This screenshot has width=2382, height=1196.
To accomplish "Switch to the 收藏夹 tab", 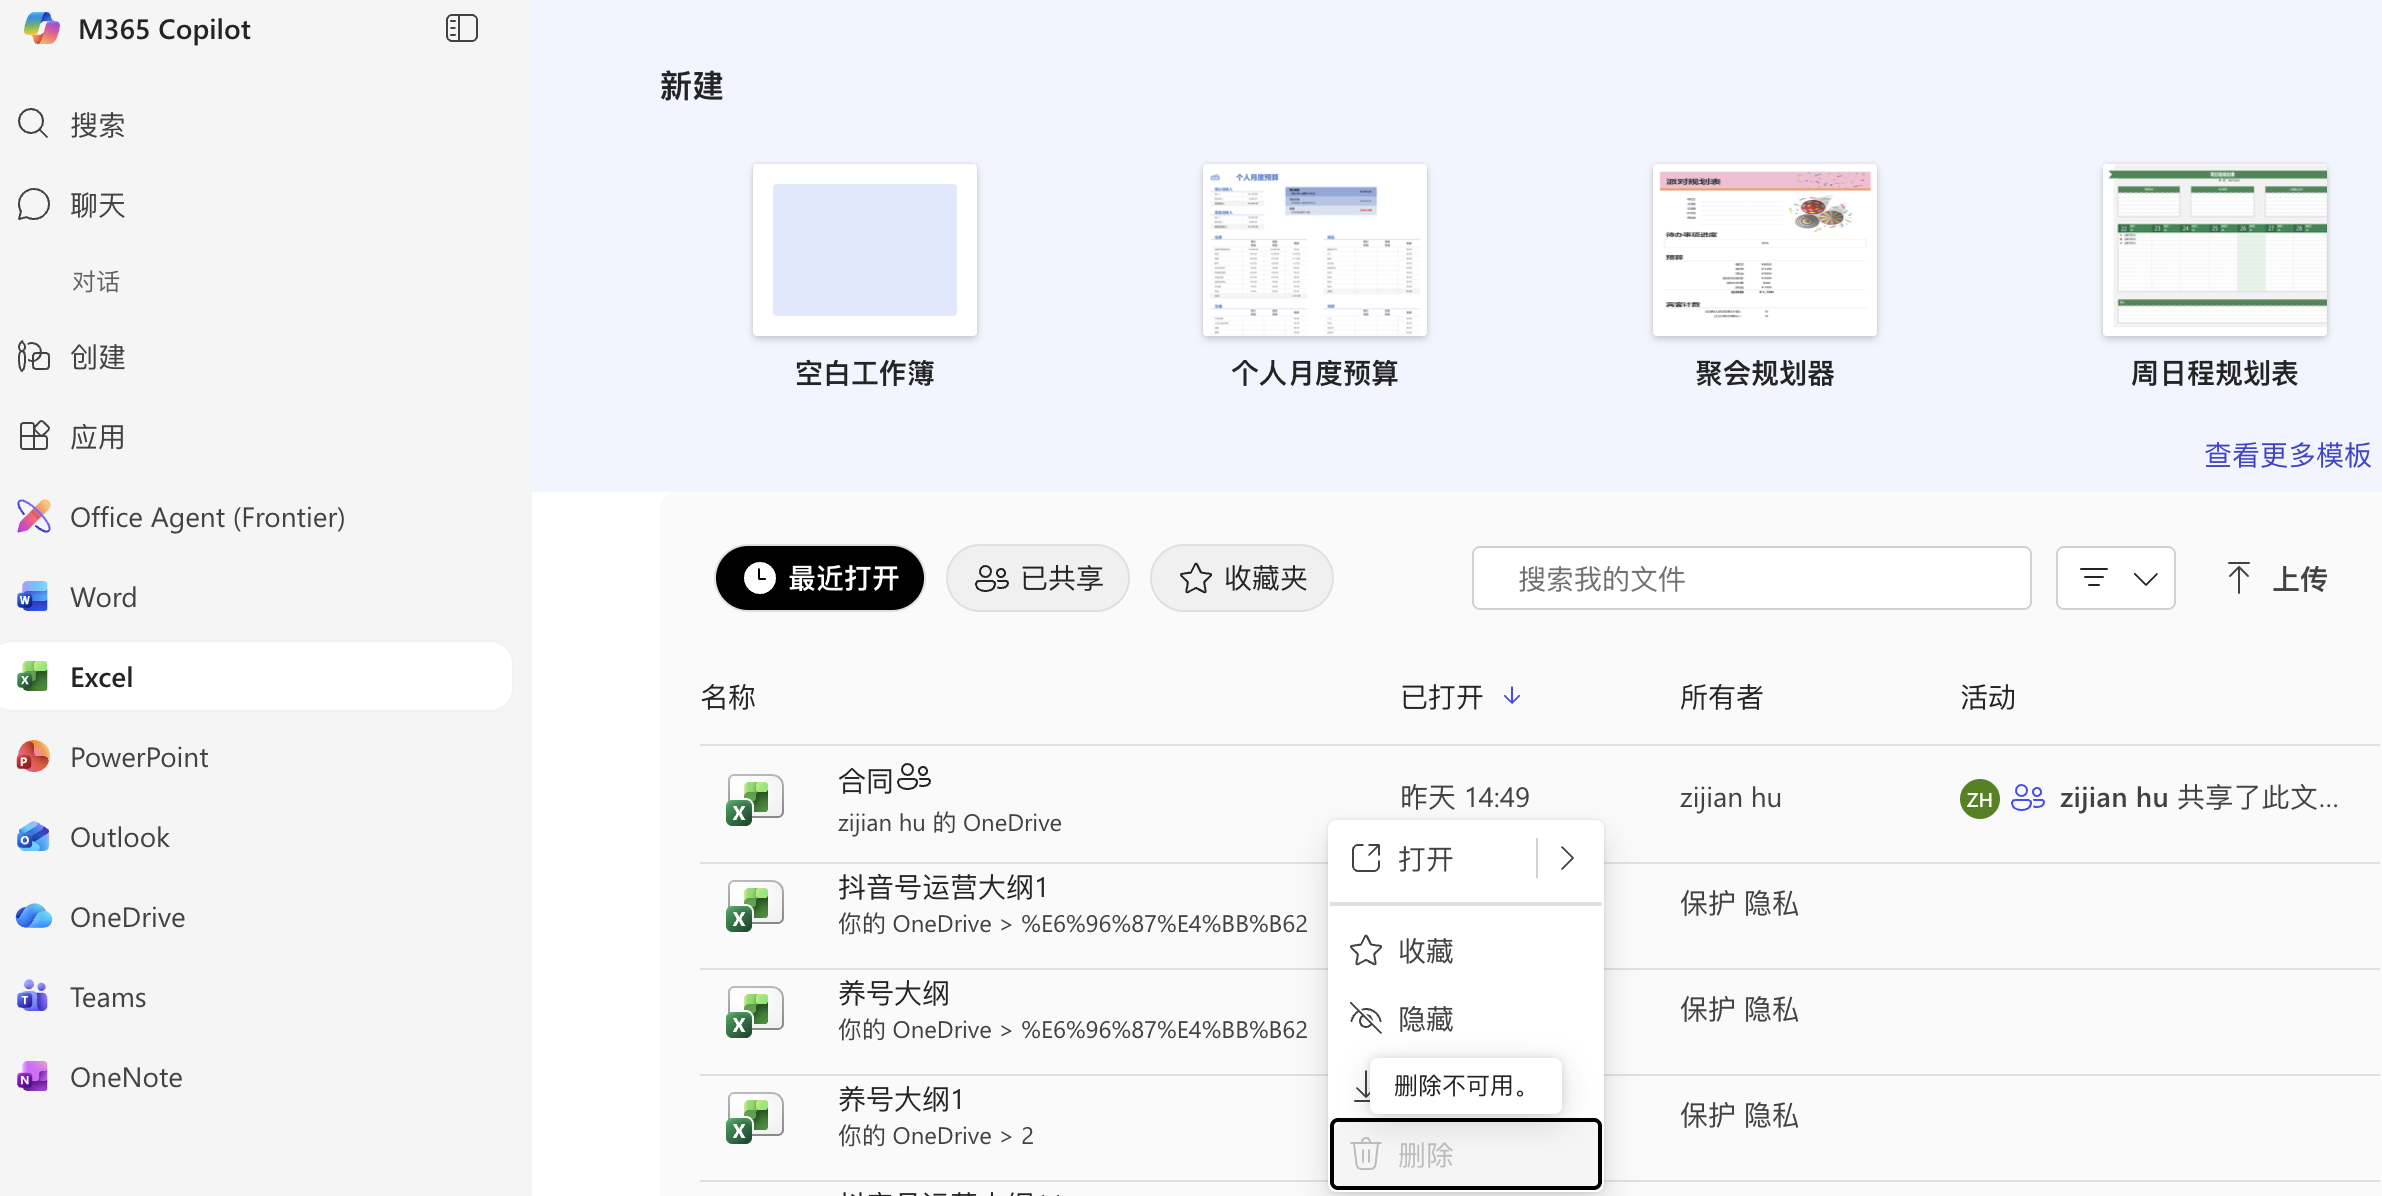I will [x=1242, y=578].
